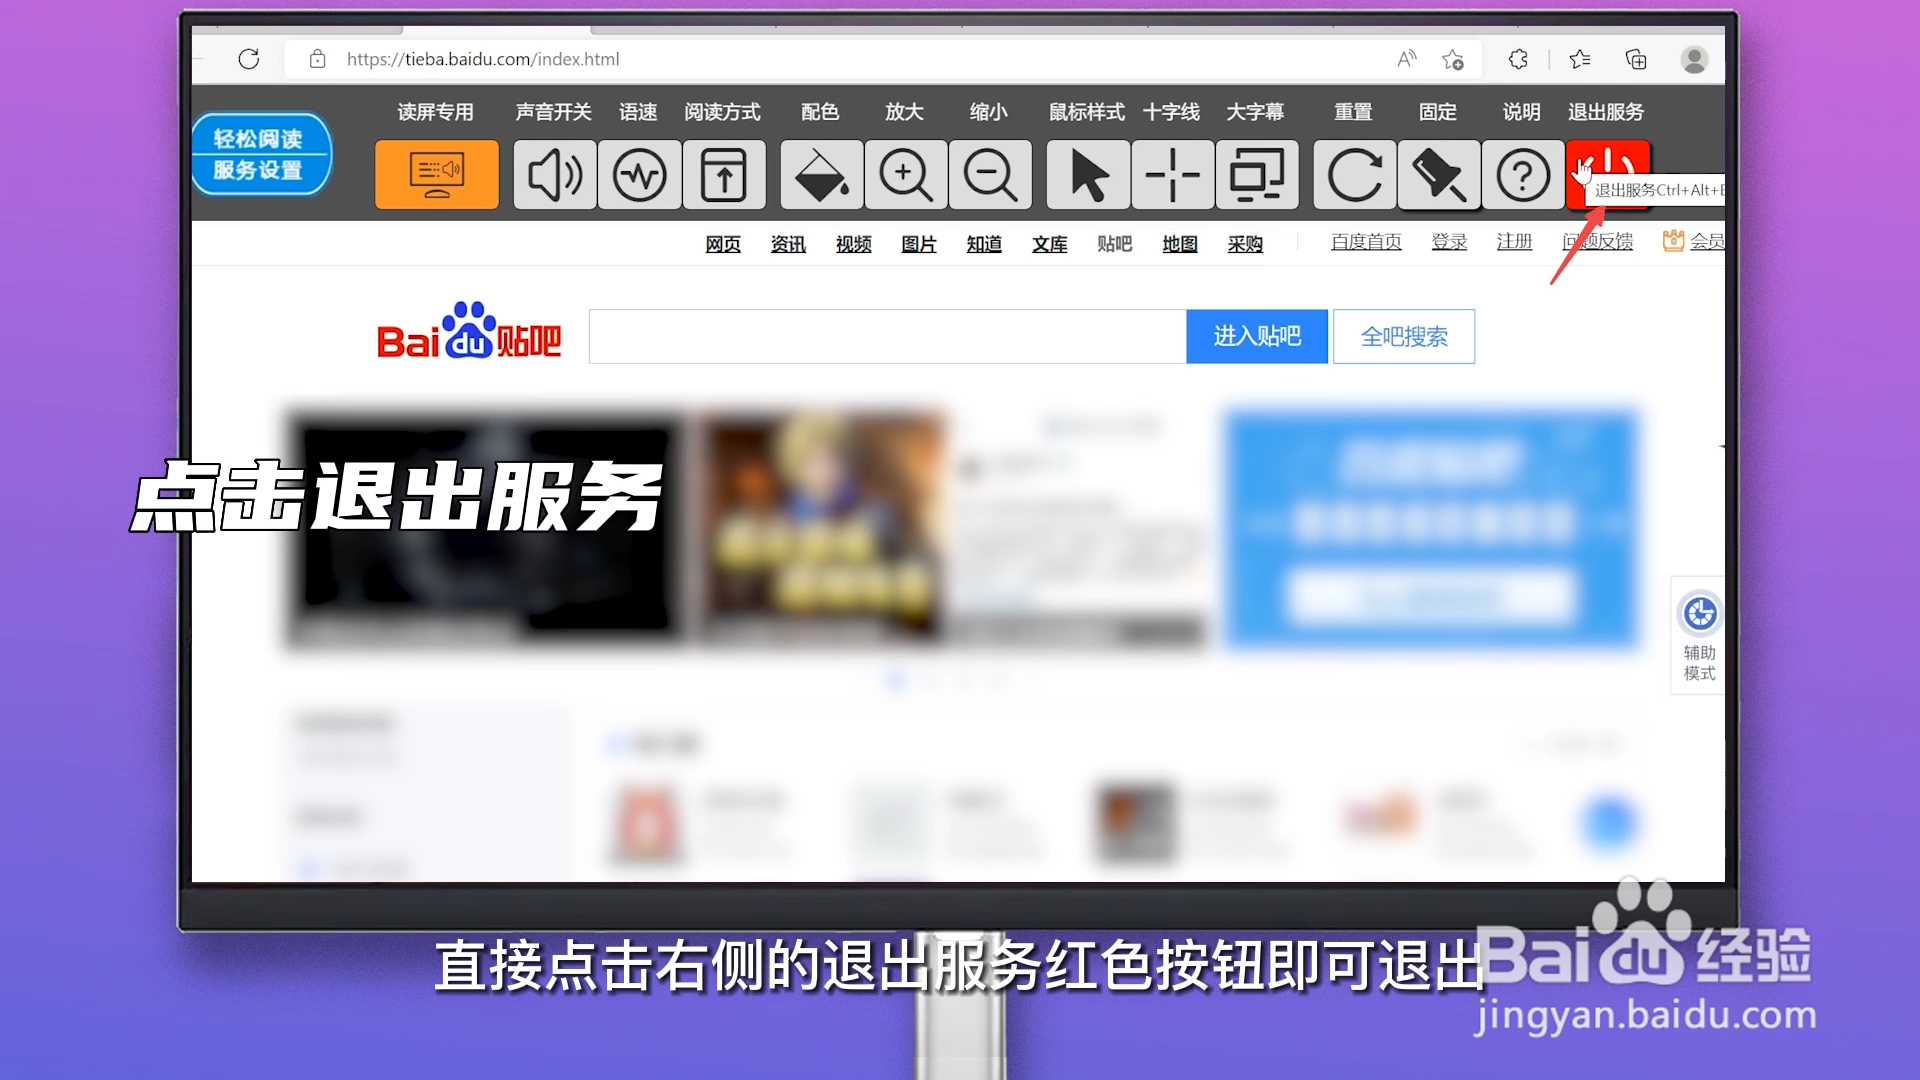Click the Baidu Tieba logo
1920x1080 pixels.
pyautogui.click(x=469, y=331)
